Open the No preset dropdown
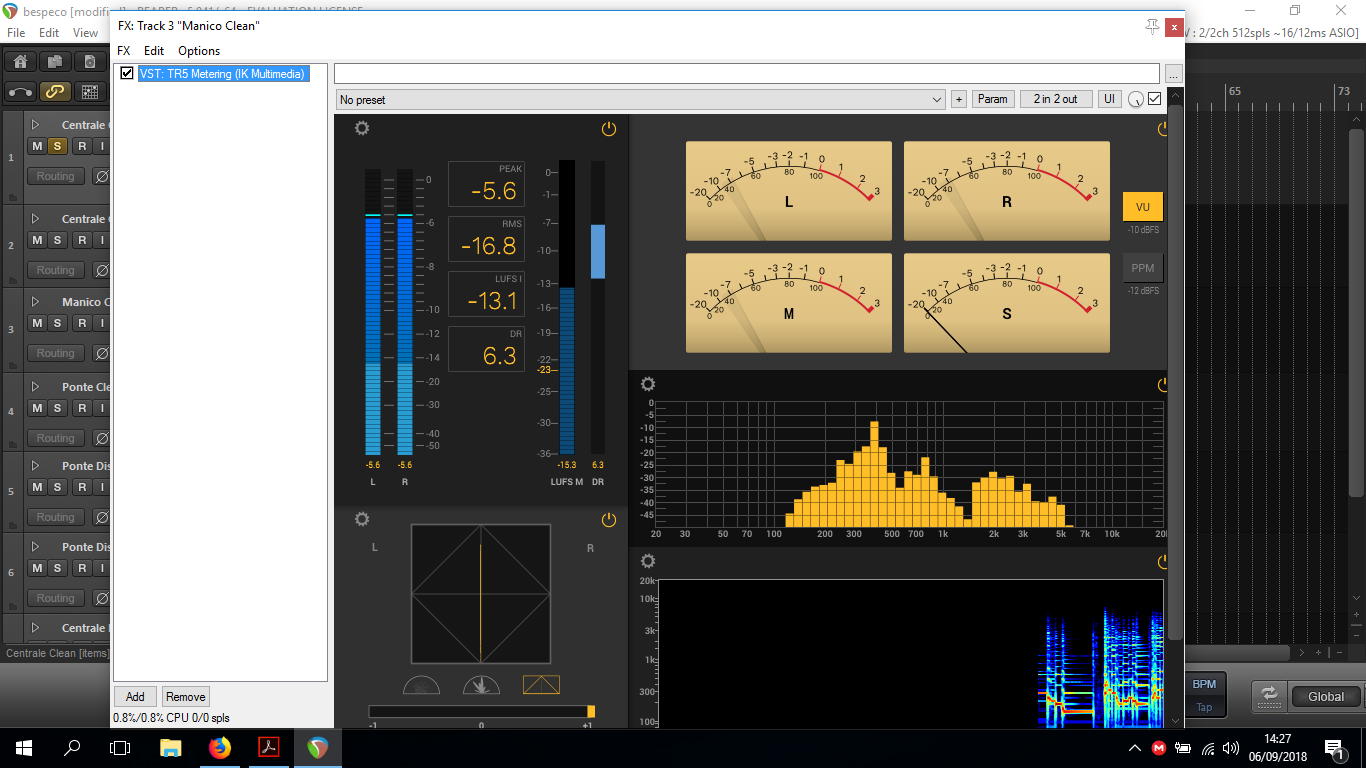This screenshot has width=1366, height=768. coord(640,100)
